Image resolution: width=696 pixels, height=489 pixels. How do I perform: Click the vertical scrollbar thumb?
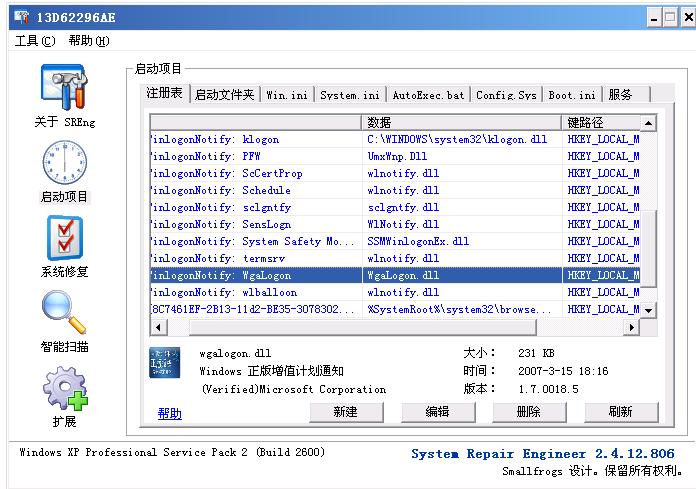(x=649, y=249)
